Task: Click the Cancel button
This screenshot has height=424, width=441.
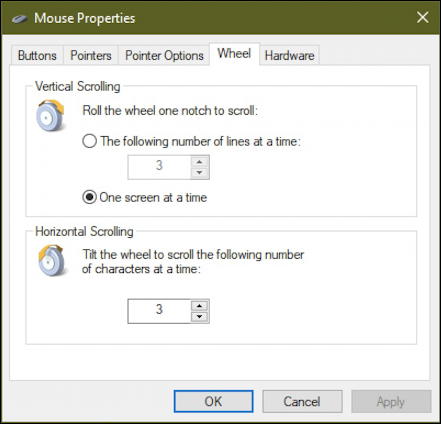Action: click(302, 401)
